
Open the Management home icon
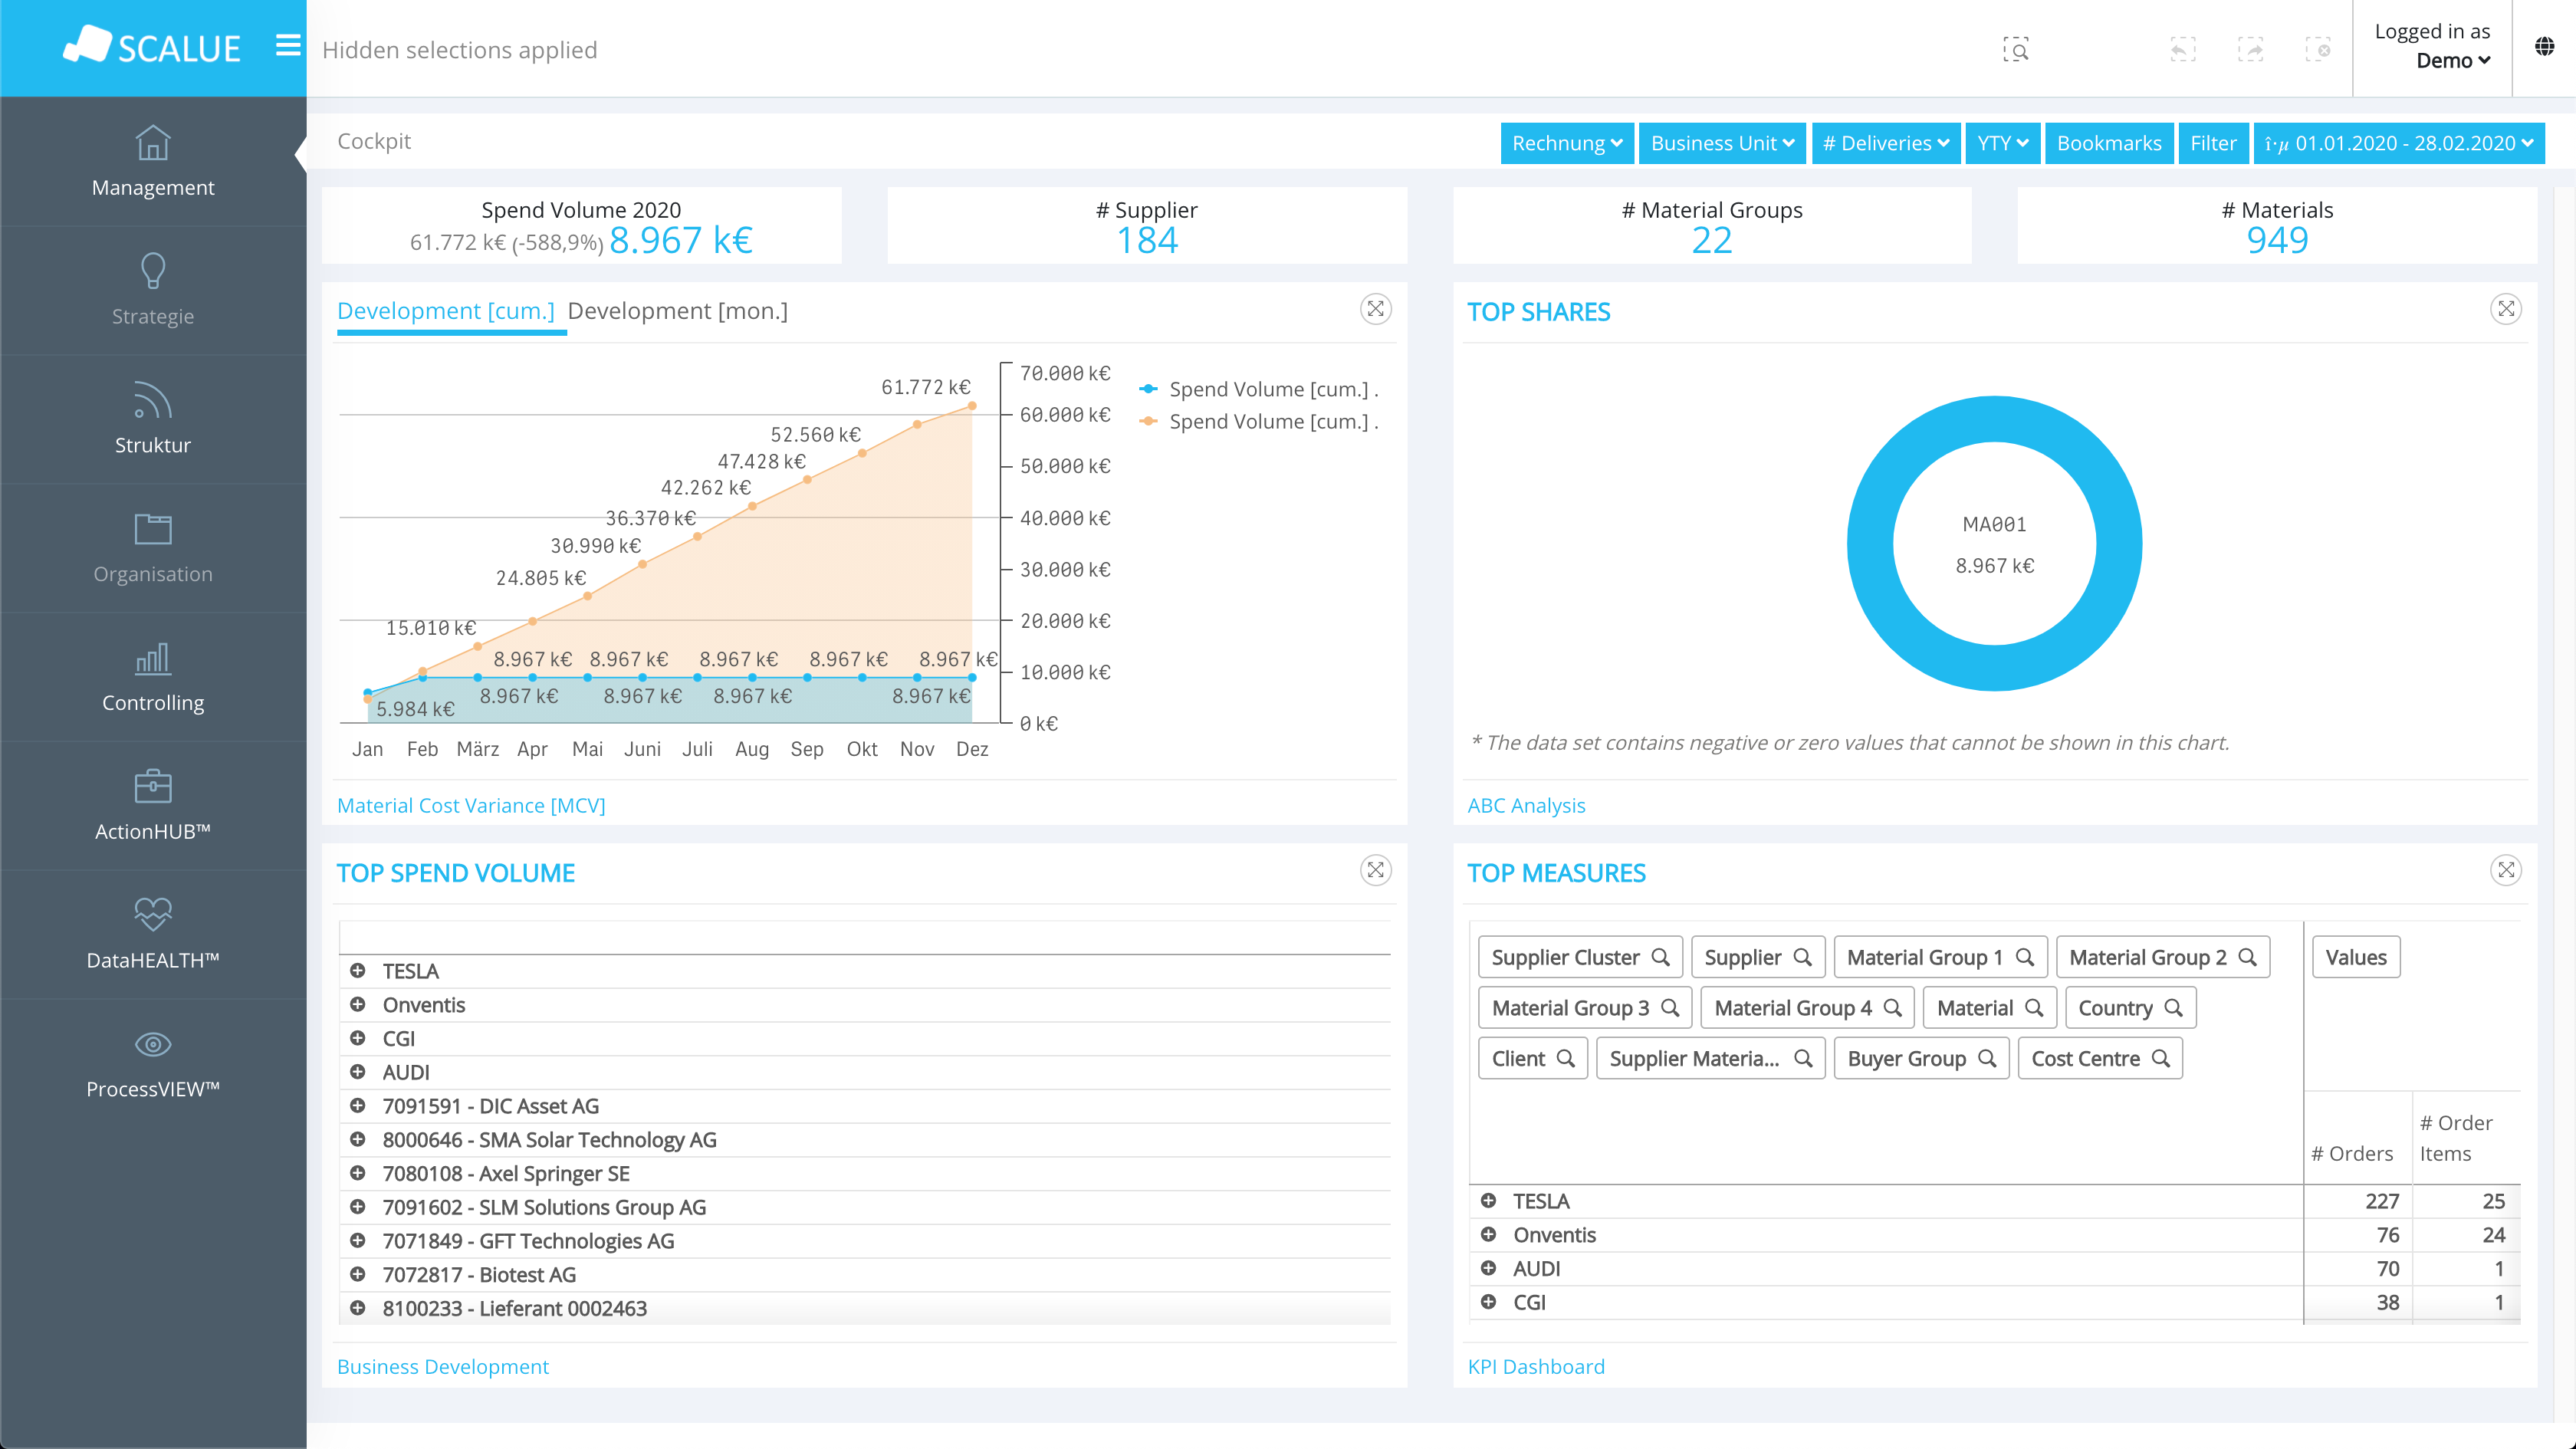pos(153,143)
